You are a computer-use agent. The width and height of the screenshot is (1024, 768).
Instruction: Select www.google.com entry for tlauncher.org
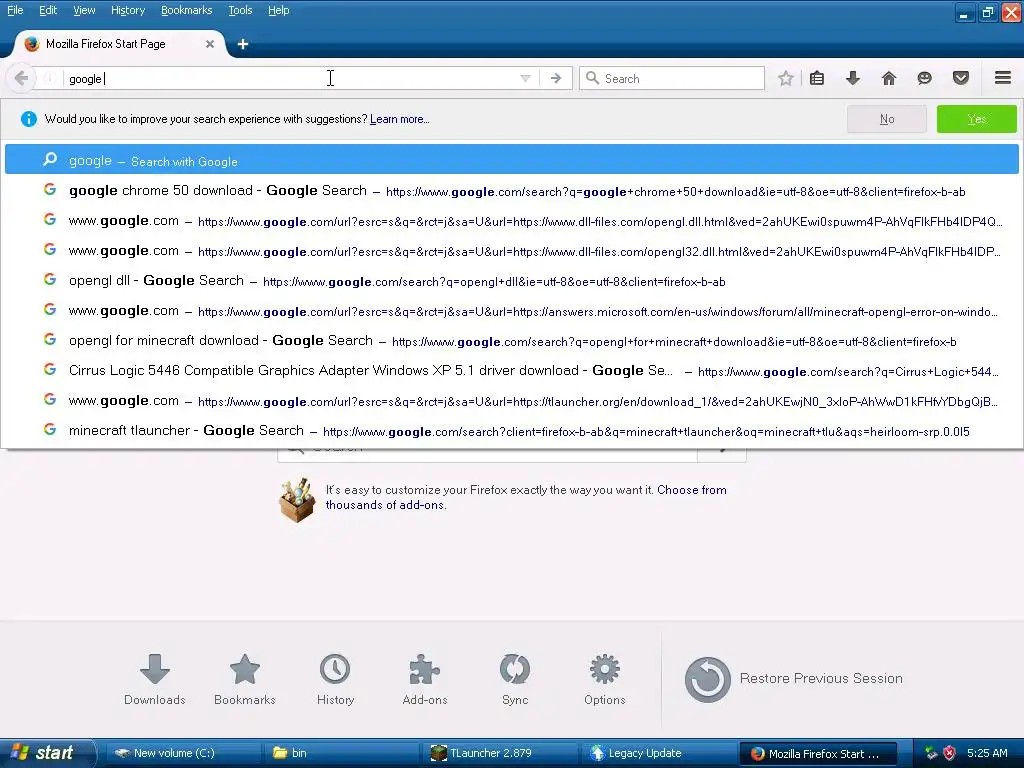[x=511, y=401]
